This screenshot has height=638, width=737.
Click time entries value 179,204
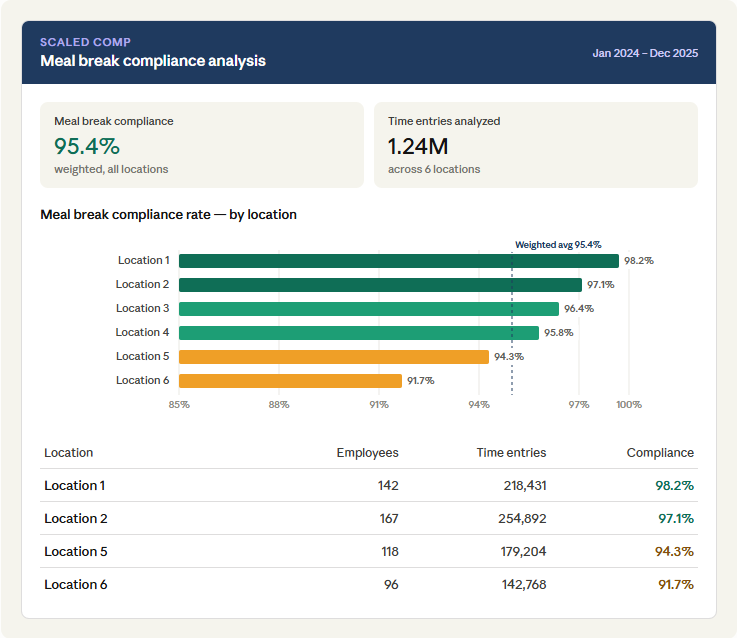click(x=524, y=551)
